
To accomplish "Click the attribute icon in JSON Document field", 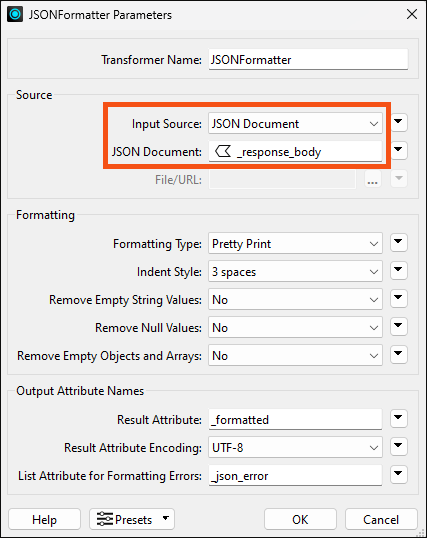I will (x=223, y=151).
